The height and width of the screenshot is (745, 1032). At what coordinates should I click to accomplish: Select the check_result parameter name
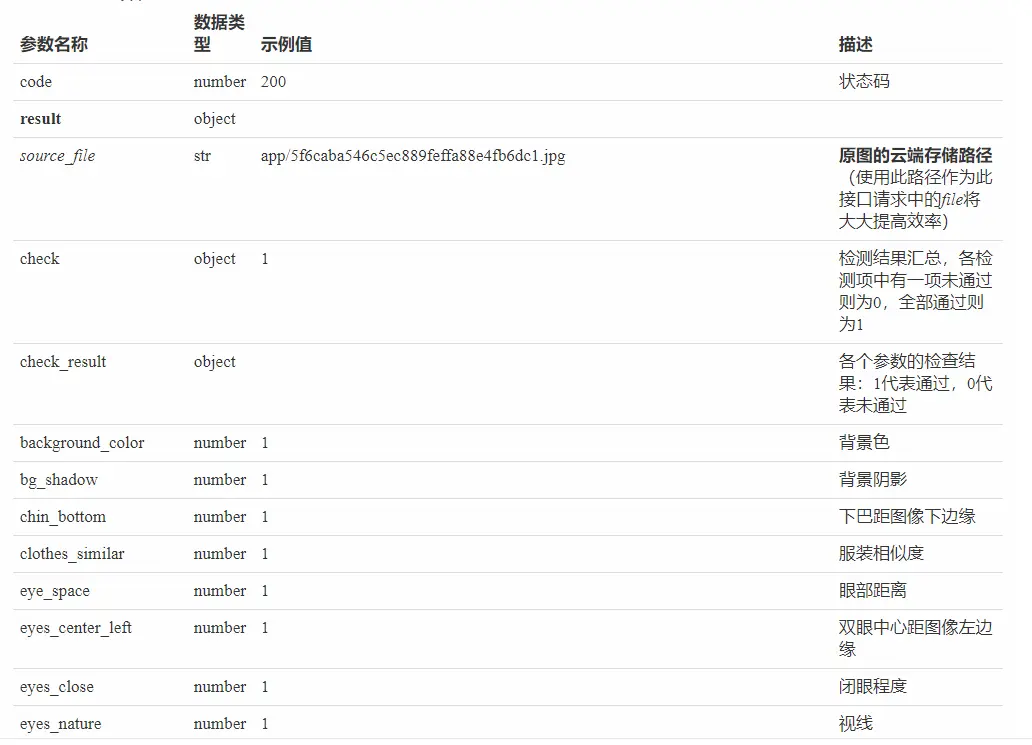63,362
